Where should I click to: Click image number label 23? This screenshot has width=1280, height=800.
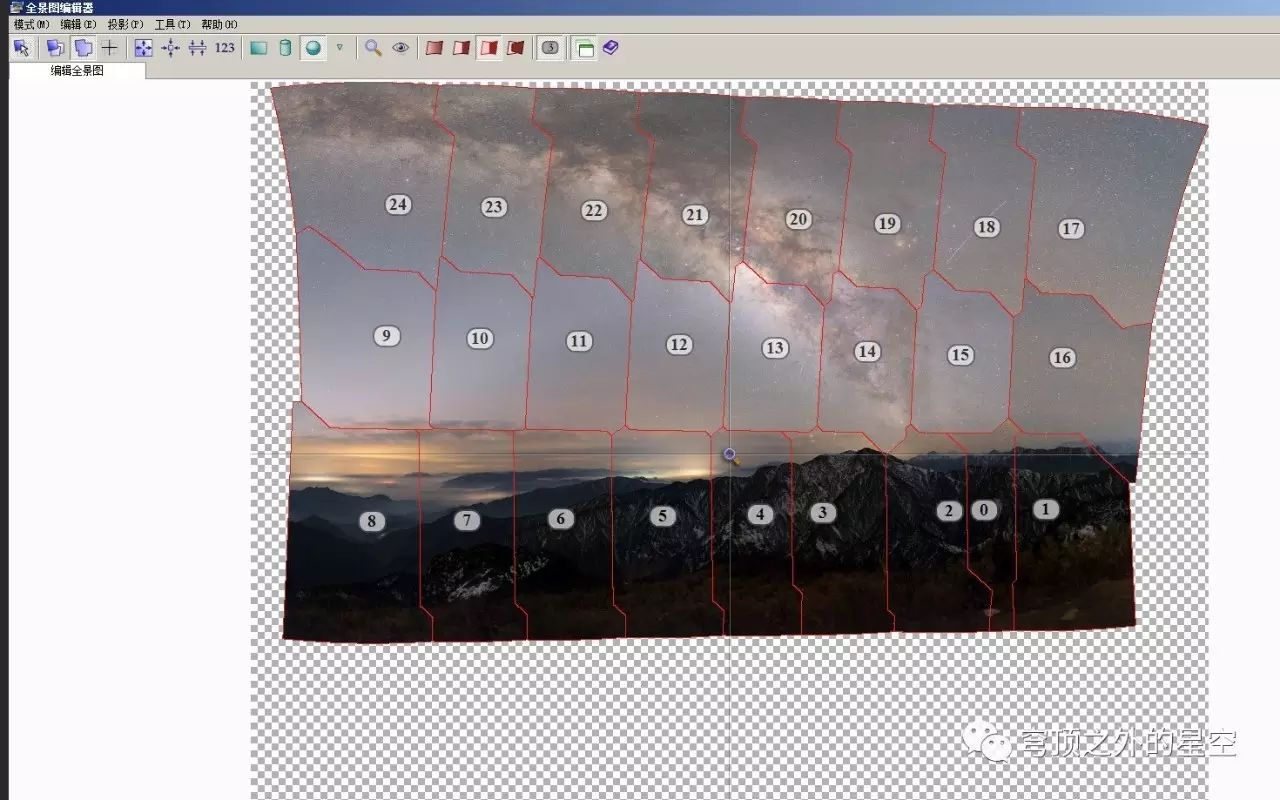pyautogui.click(x=493, y=207)
